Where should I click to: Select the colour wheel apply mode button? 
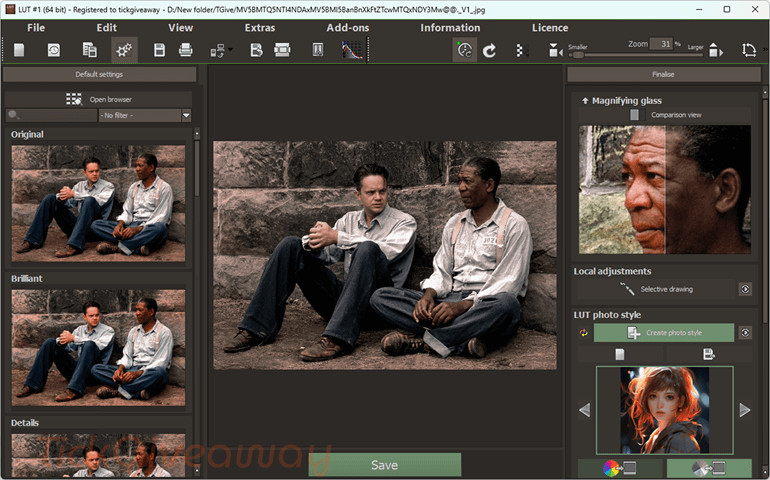pos(620,468)
